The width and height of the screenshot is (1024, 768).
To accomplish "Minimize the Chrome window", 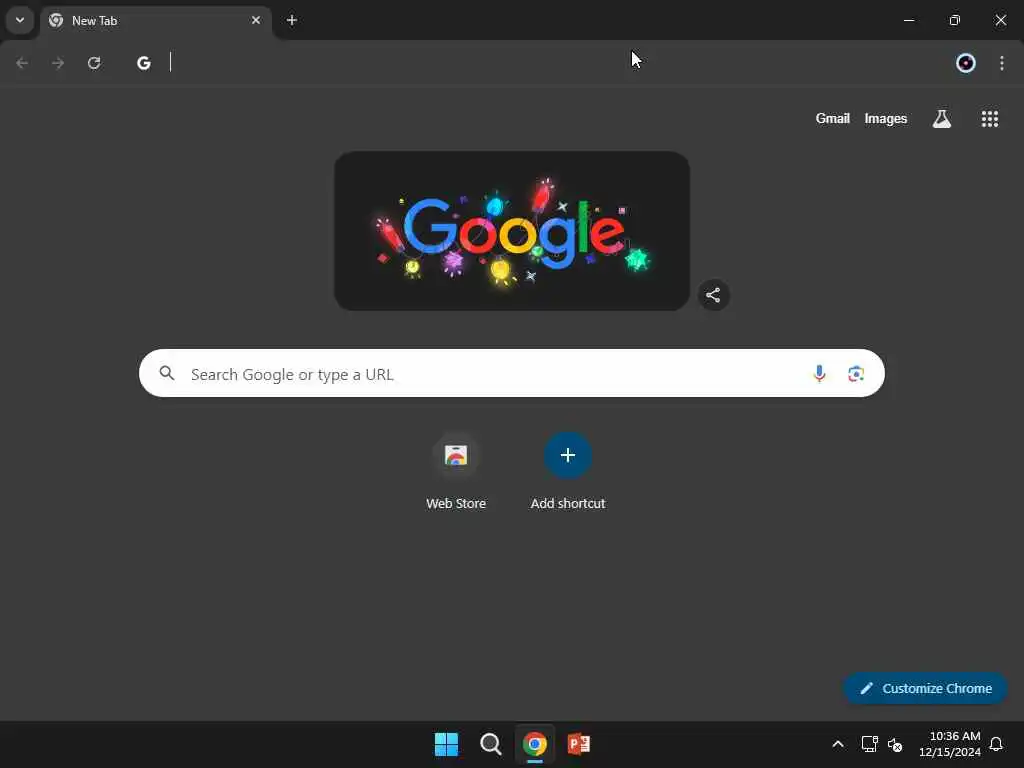I will click(908, 20).
